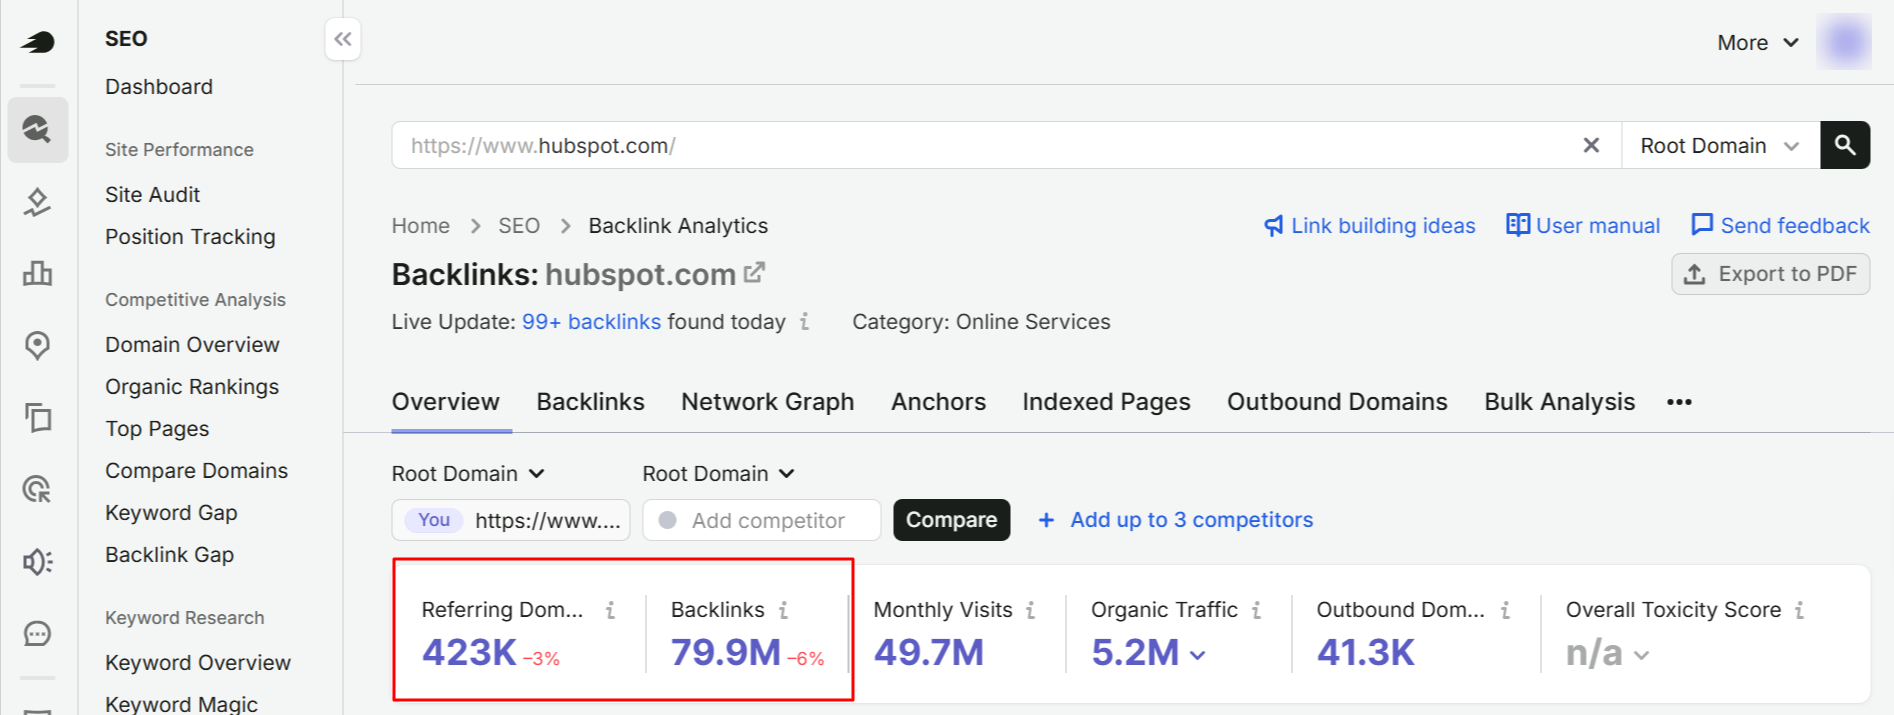Click Export to PDF button

[1770, 274]
